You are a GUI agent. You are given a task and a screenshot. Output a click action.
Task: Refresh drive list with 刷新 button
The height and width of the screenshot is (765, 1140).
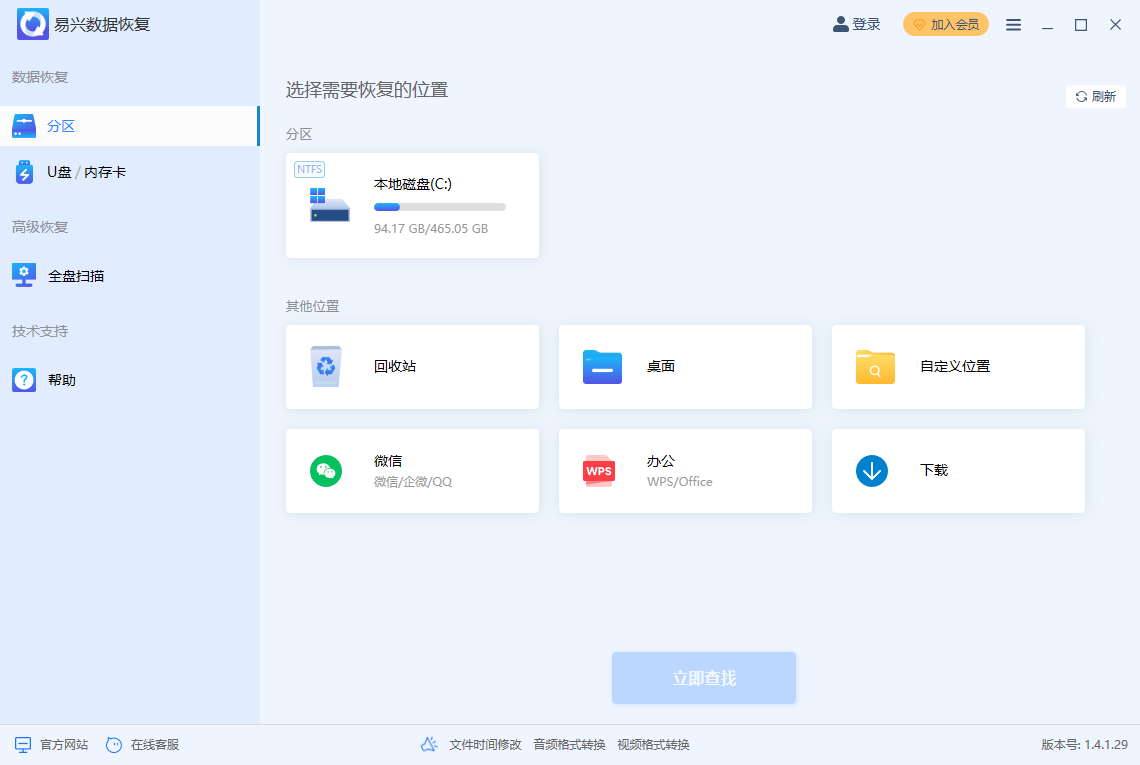pos(1095,96)
